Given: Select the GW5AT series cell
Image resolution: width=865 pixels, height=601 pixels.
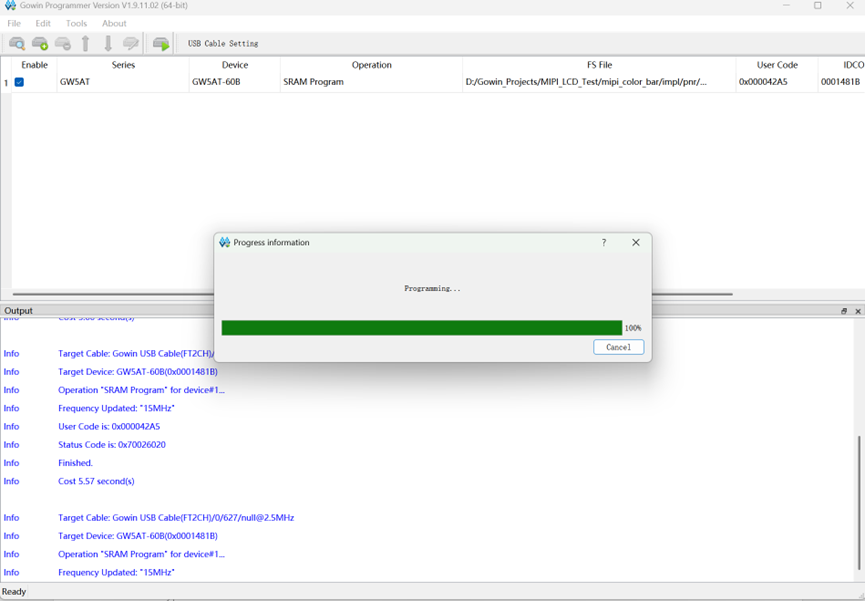Looking at the screenshot, I should coord(123,82).
